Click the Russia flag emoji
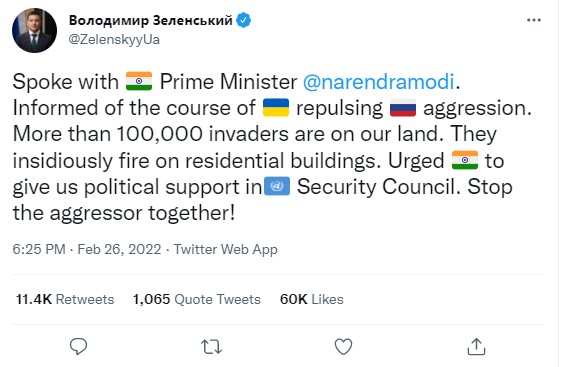 [403, 108]
